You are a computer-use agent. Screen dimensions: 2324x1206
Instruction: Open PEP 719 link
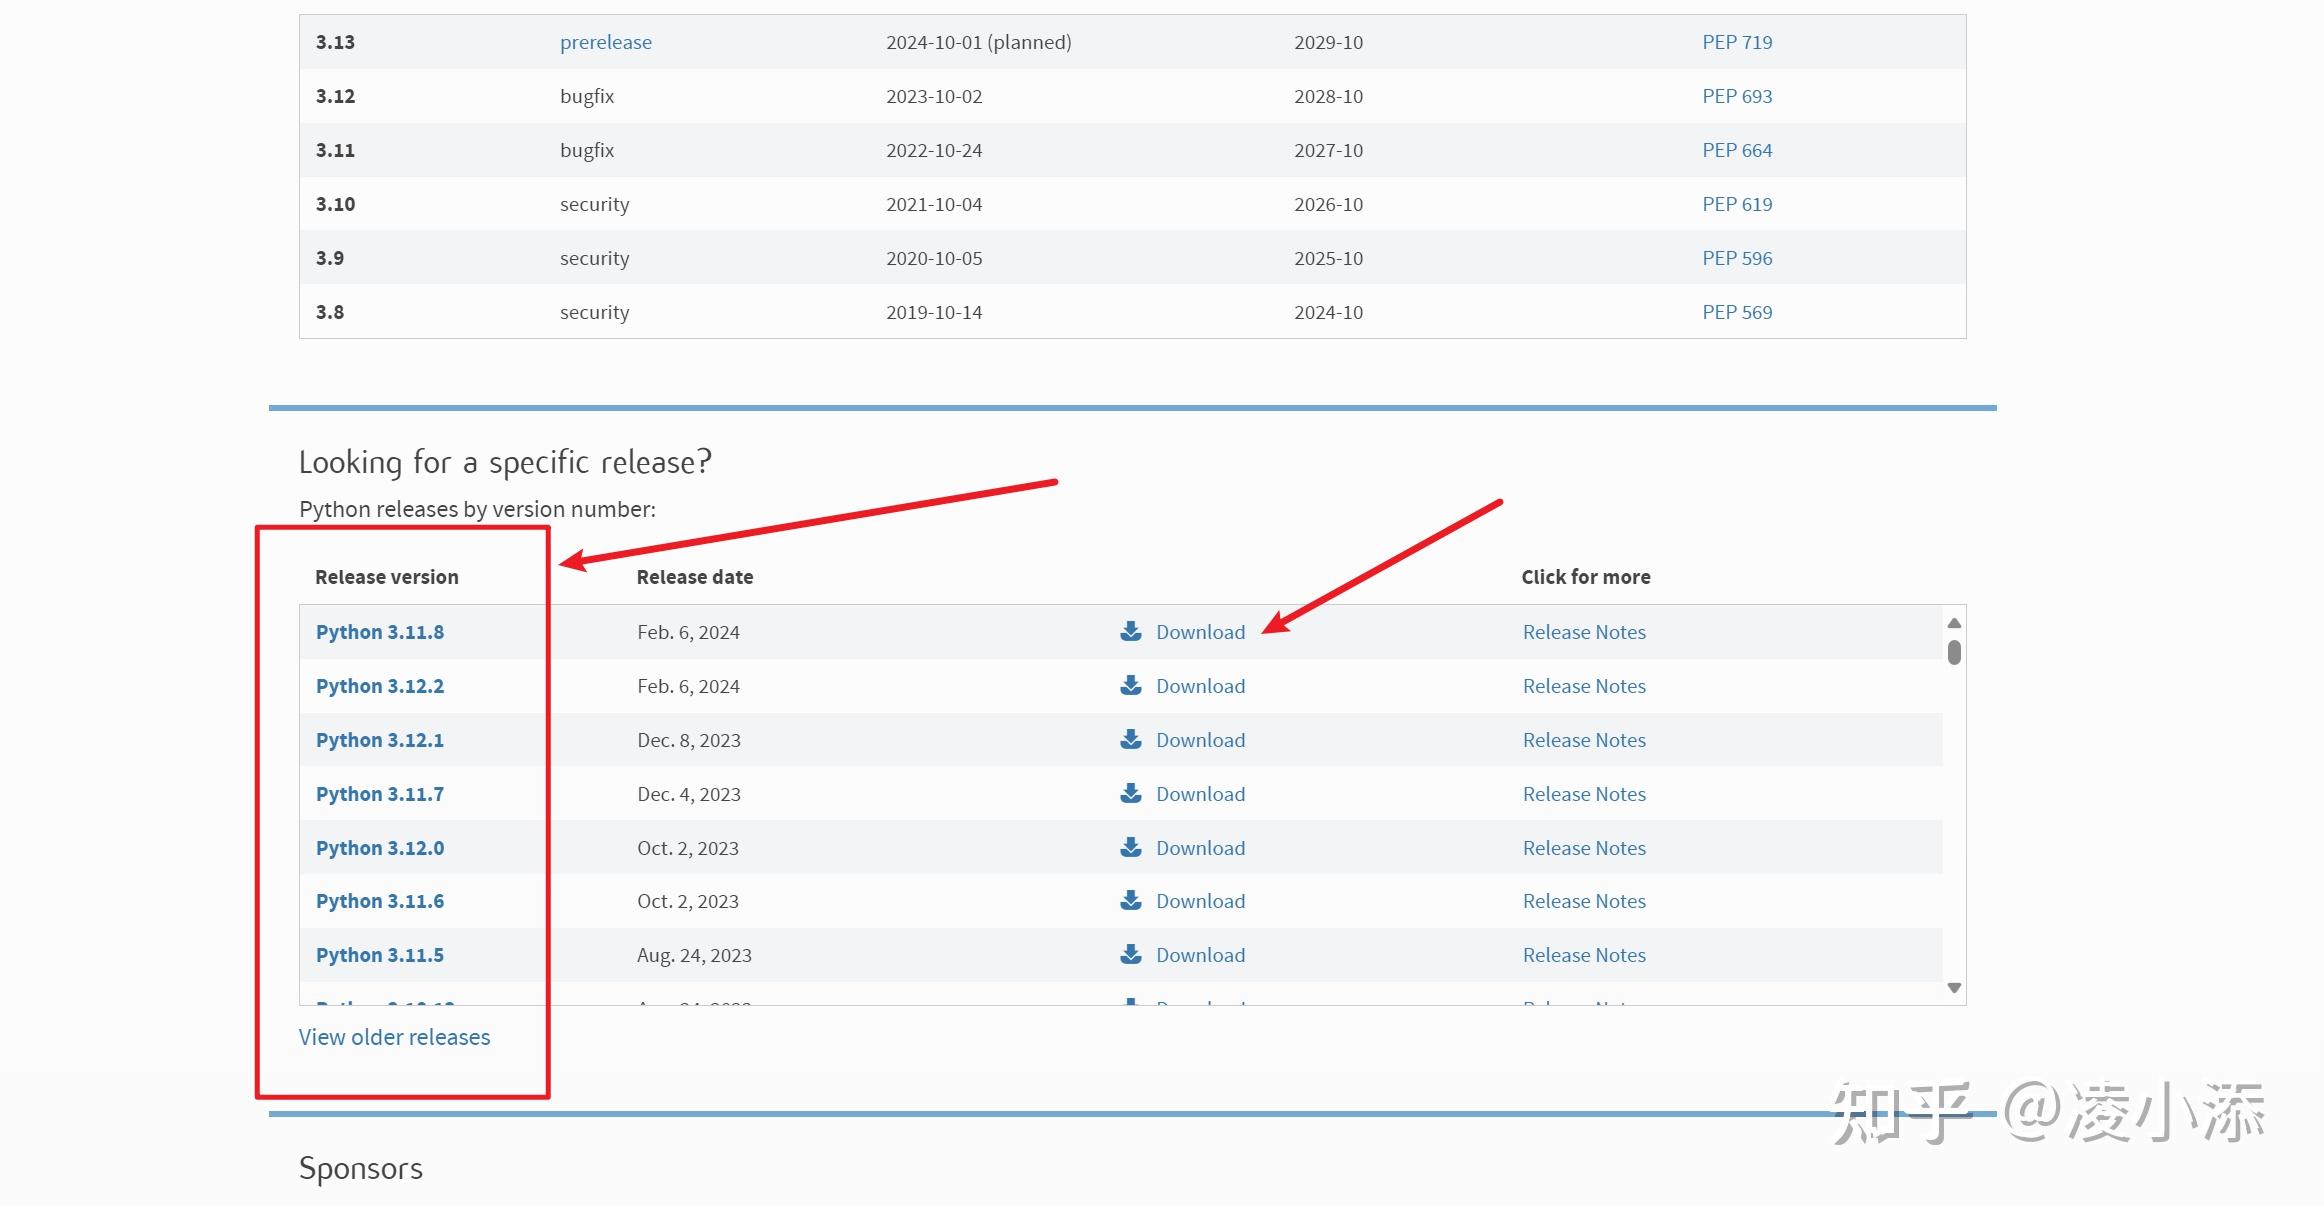1737,42
